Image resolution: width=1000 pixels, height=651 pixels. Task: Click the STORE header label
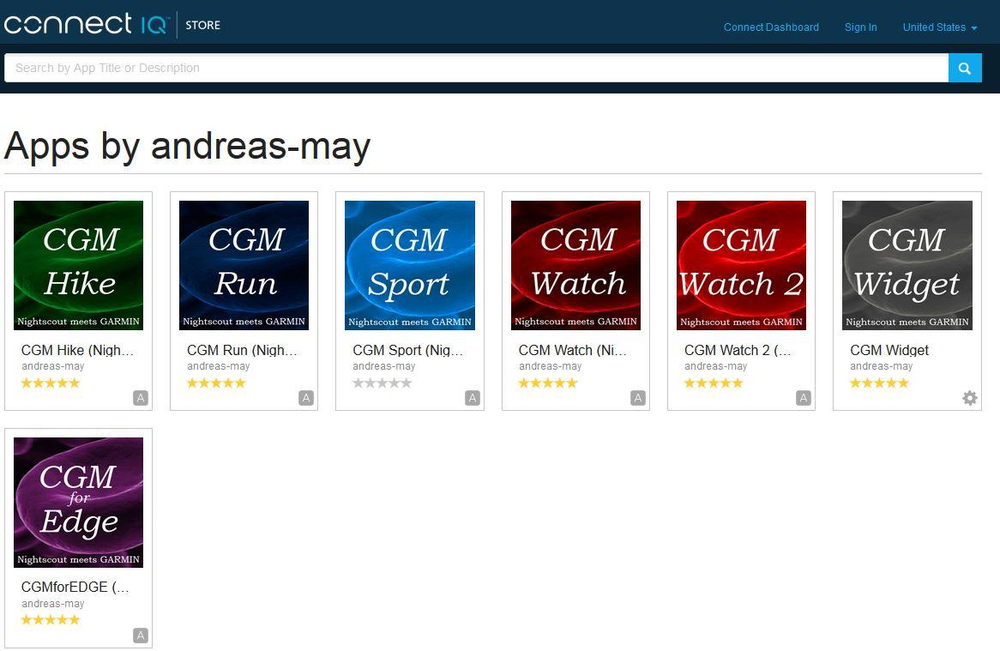[x=203, y=25]
